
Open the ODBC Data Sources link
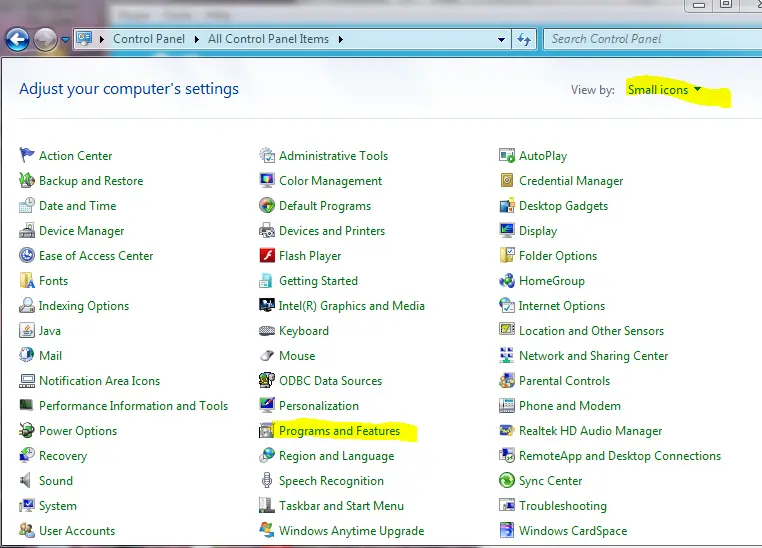(x=330, y=380)
